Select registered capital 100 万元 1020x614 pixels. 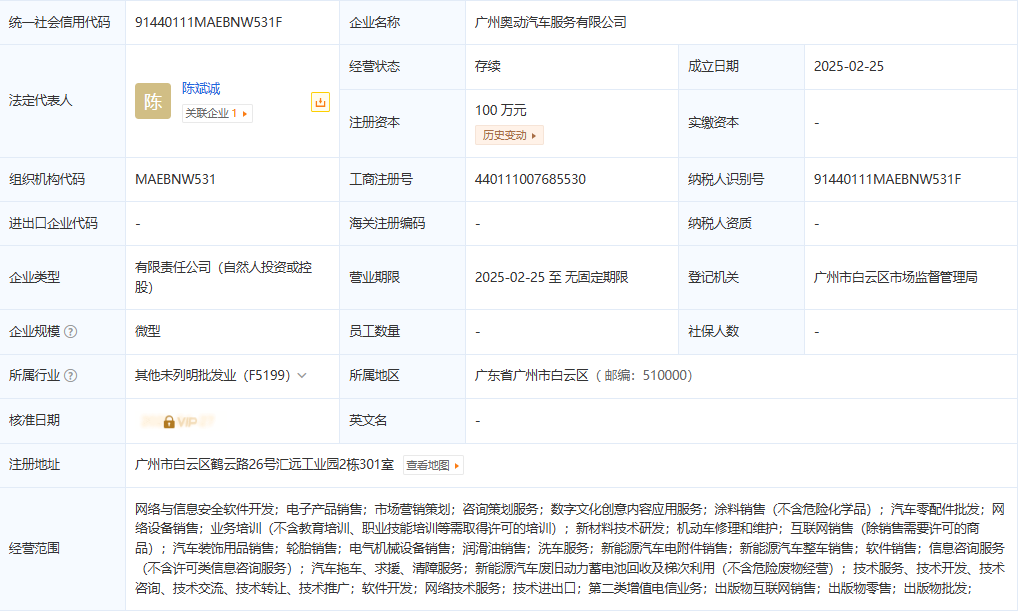501,111
